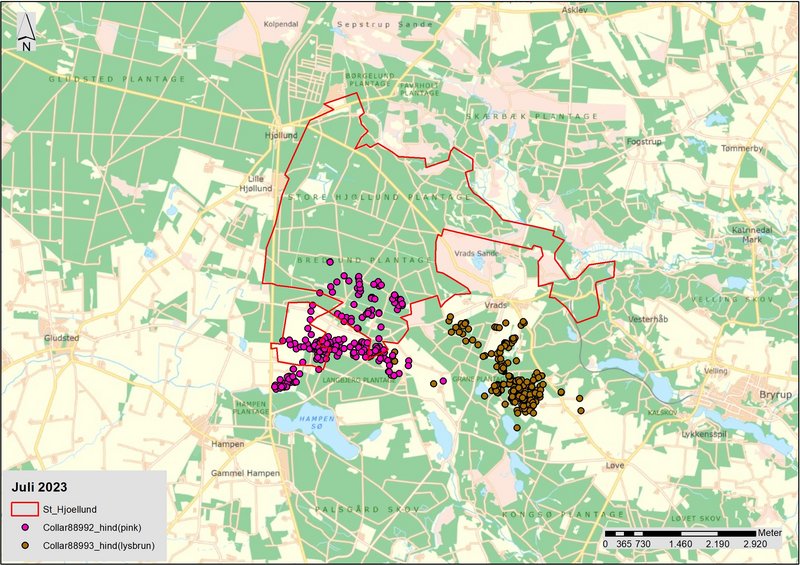800x565 pixels.
Task: Click the Katrinedal Mark place label
Action: coord(751,234)
